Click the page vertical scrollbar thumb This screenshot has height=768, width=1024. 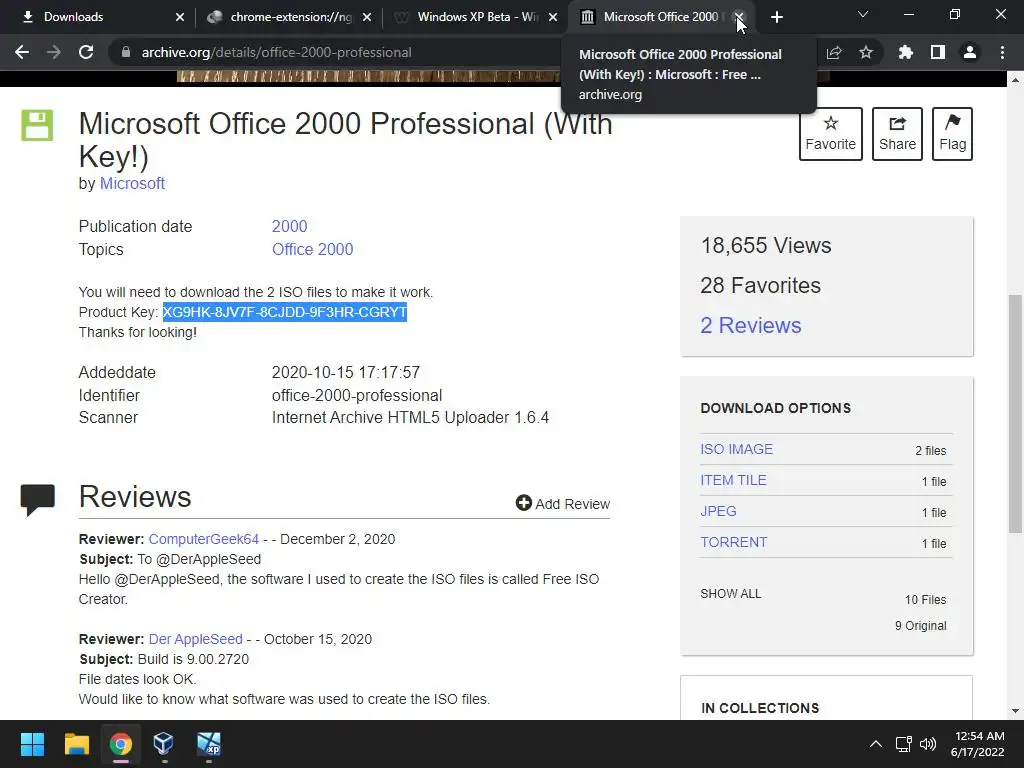point(1015,413)
